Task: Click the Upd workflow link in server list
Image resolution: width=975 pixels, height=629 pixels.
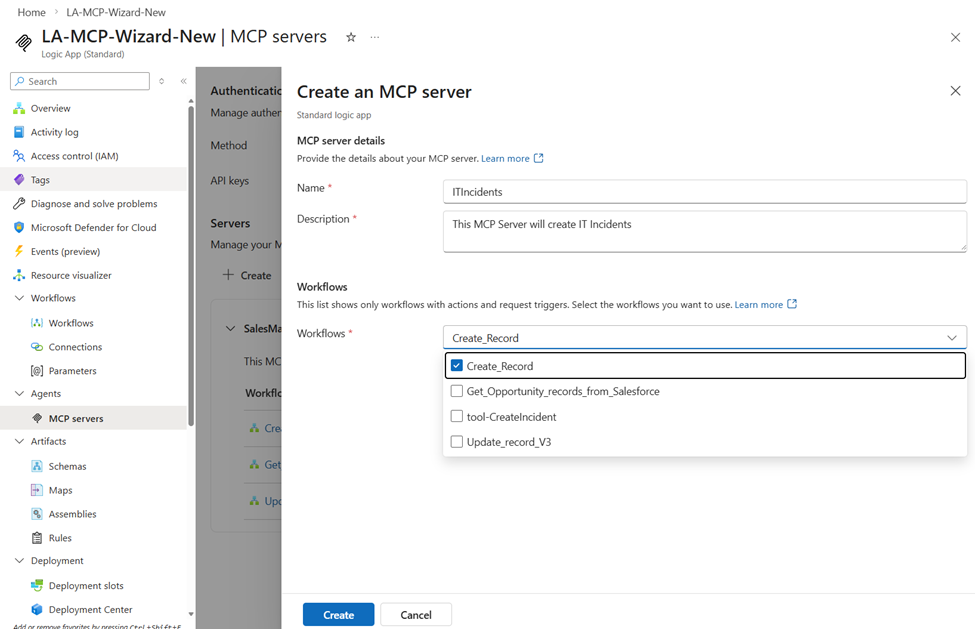Action: click(272, 501)
